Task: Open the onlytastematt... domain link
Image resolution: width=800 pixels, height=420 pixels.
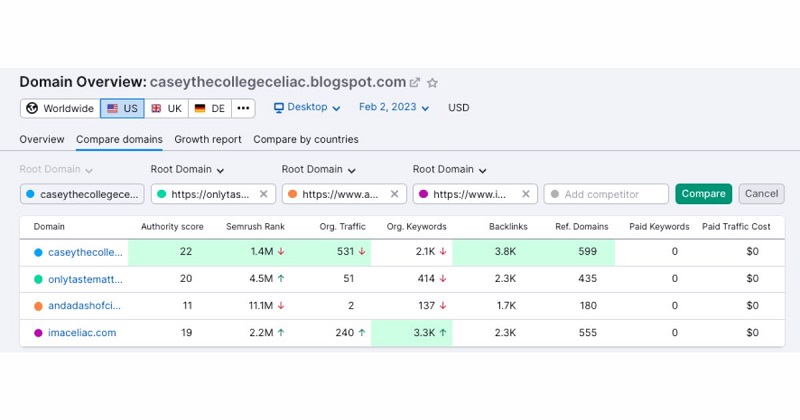Action: [x=85, y=279]
